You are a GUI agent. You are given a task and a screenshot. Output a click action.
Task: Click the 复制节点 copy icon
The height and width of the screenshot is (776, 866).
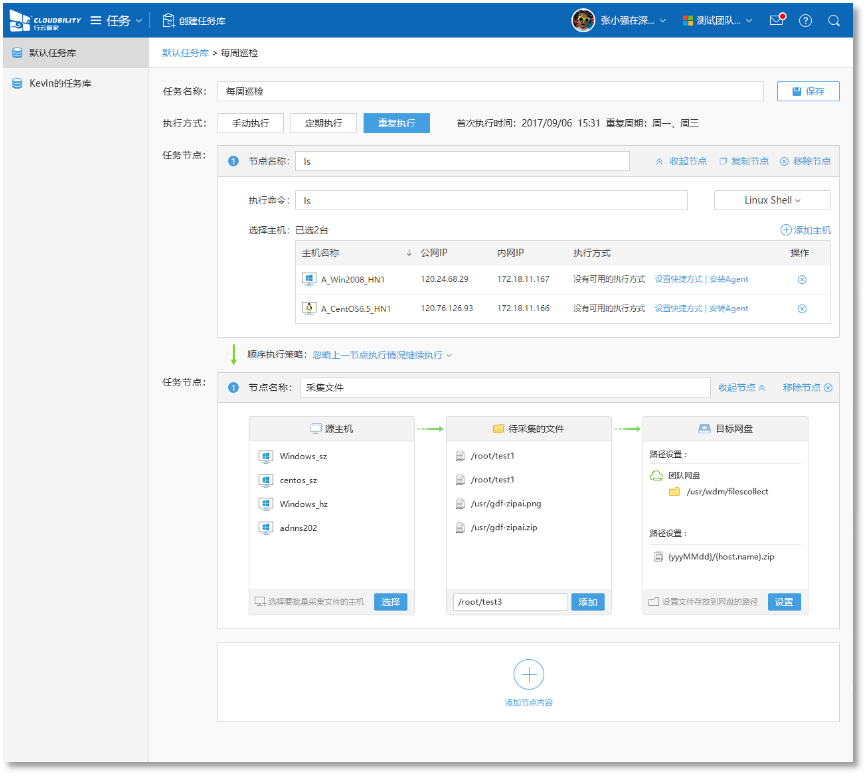click(x=723, y=161)
